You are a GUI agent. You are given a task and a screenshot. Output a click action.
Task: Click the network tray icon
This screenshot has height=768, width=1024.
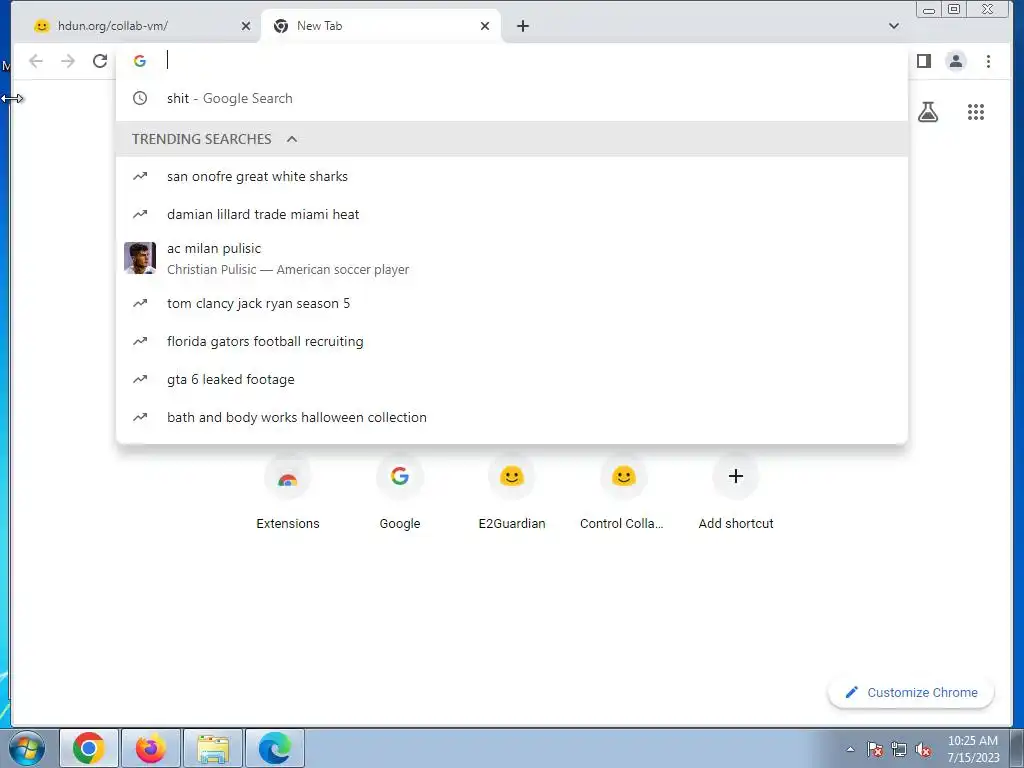click(899, 749)
